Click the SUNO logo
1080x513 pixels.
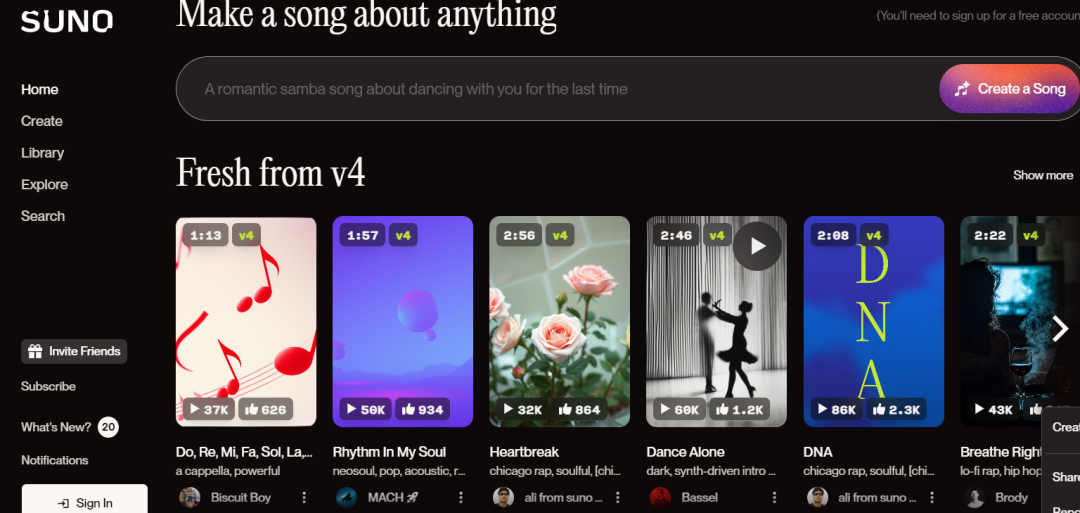point(67,21)
